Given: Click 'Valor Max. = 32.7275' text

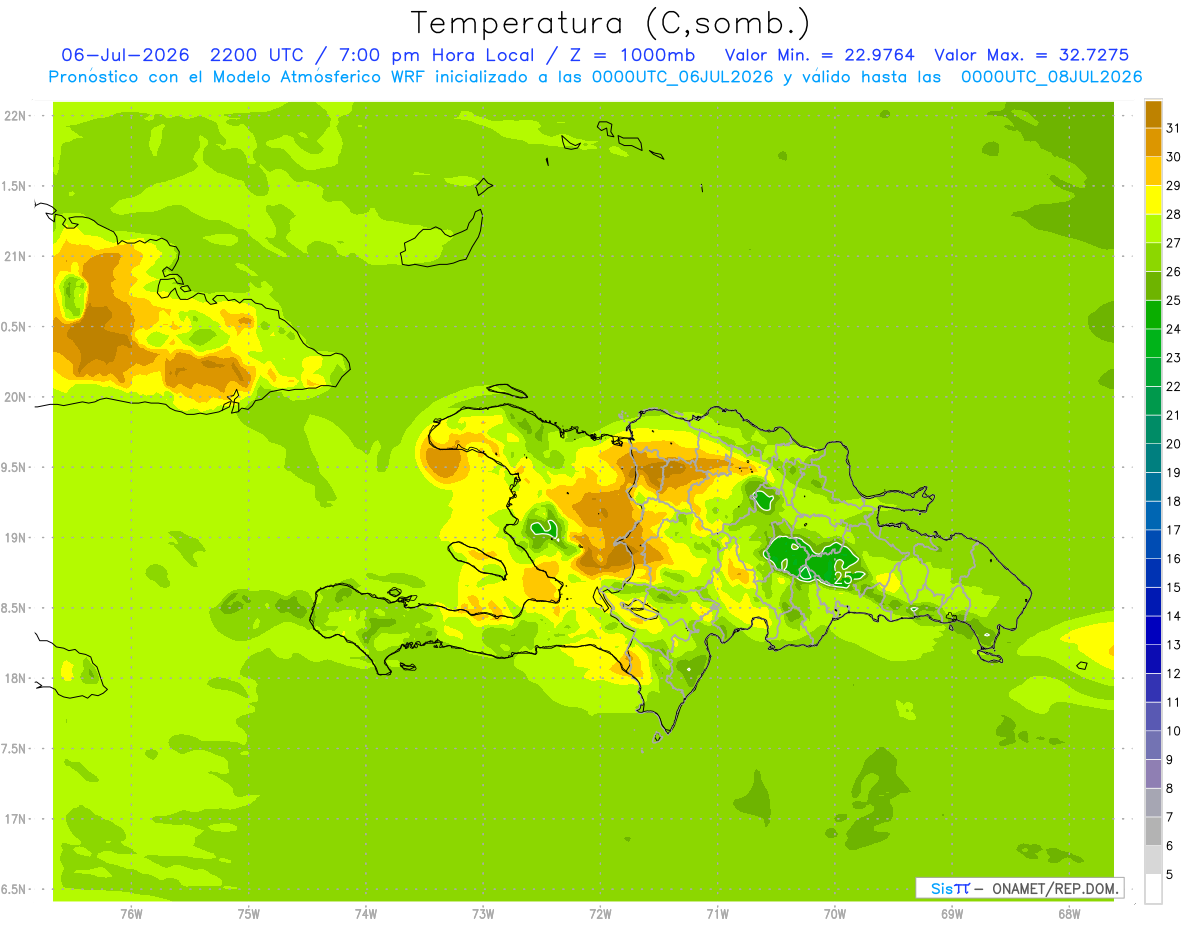Looking at the screenshot, I should (x=1031, y=55).
